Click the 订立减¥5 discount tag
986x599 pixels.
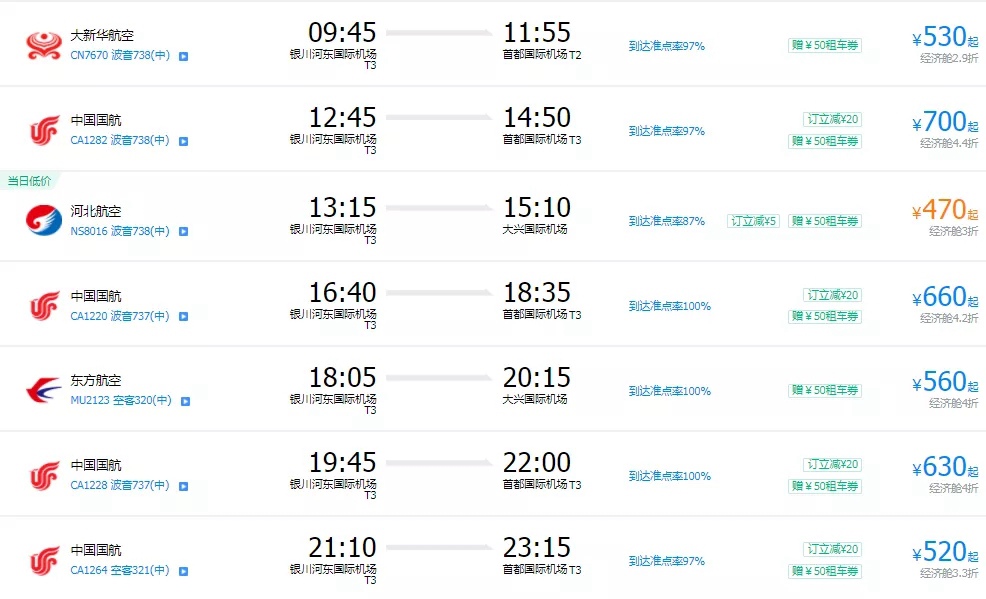753,221
